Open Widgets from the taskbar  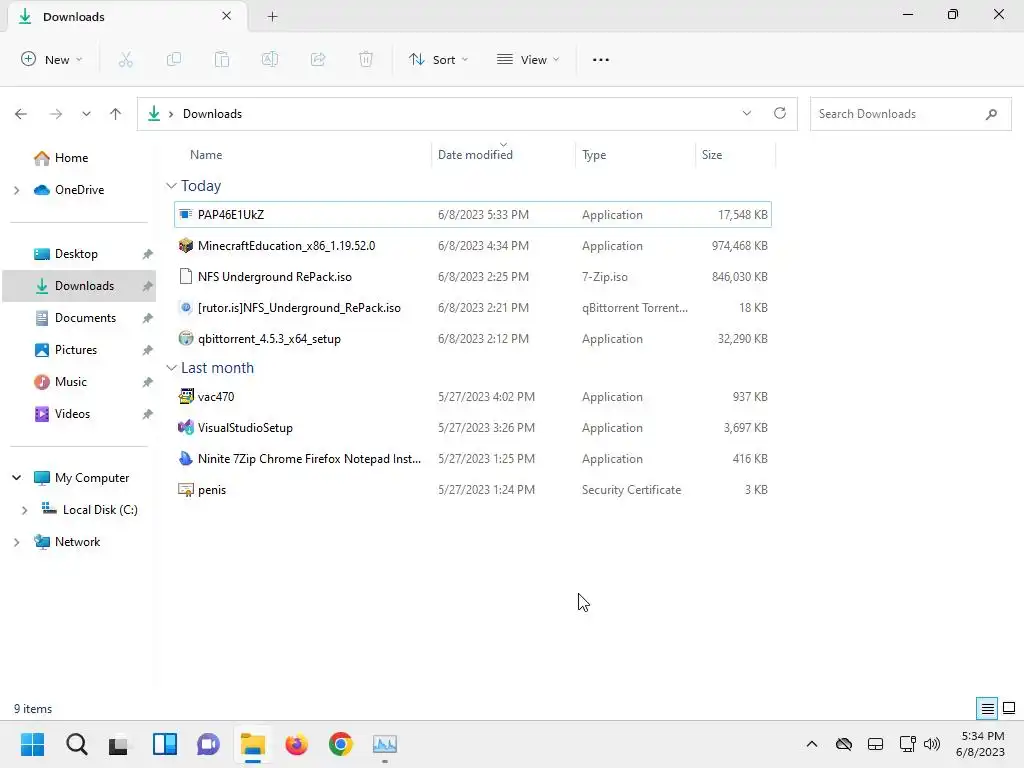[165, 744]
